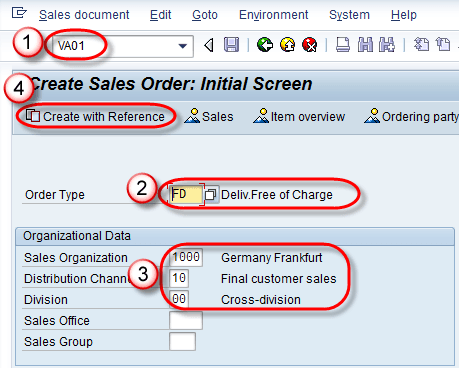This screenshot has height=368, width=459.
Task: Click the Cross-division description
Action: point(261,300)
